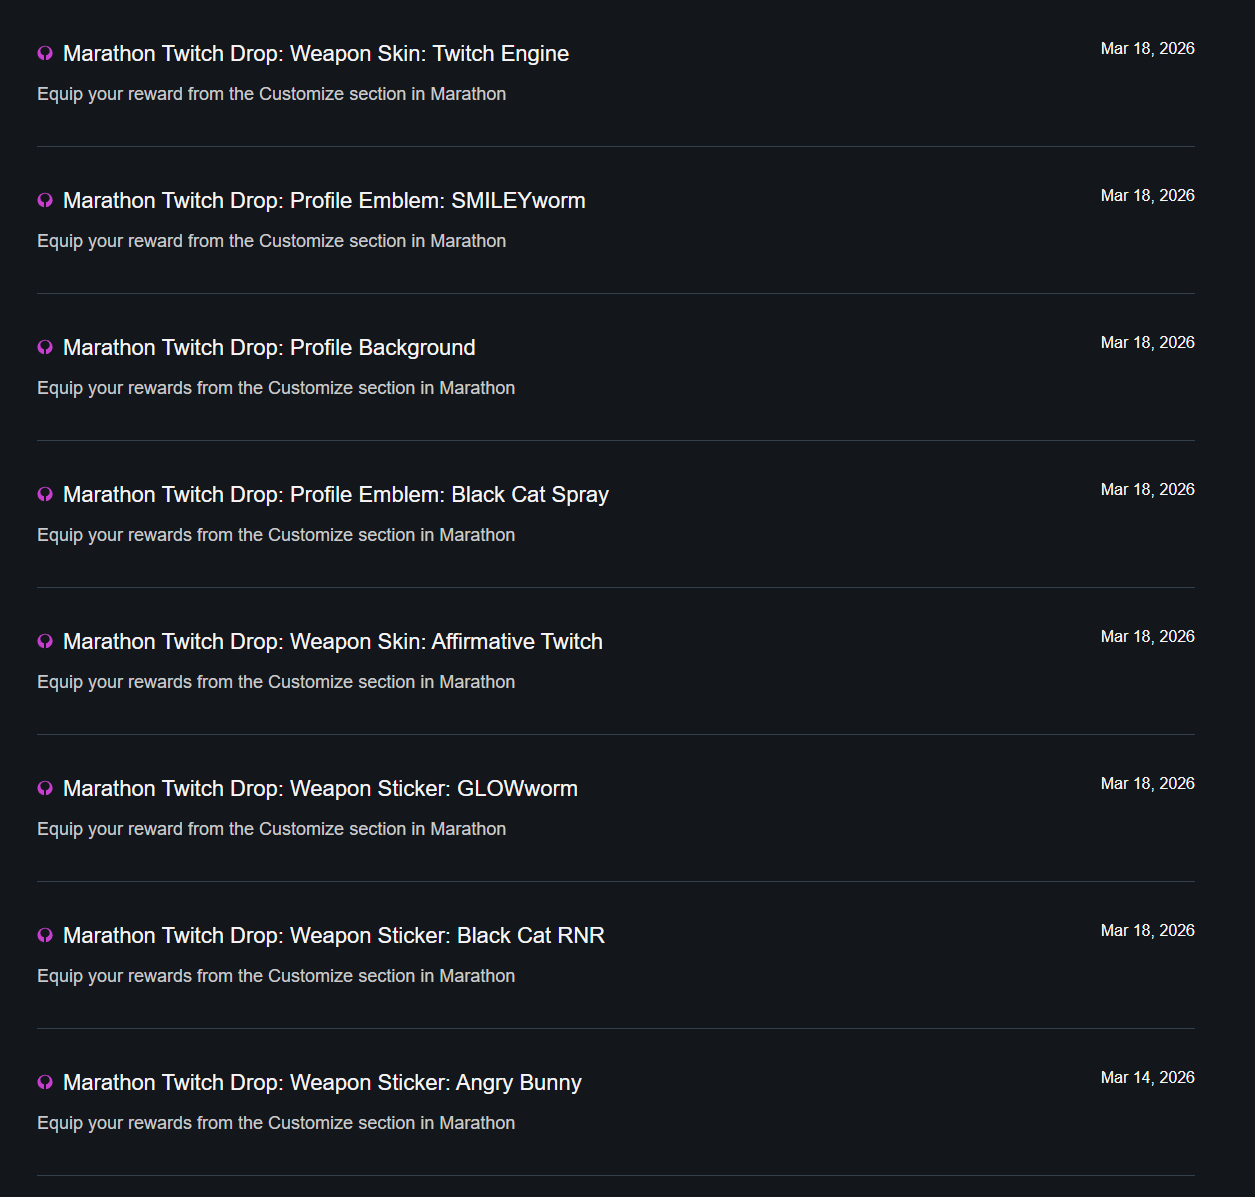Select Weapon Sticker: Angry Bunny title
Screen dimensions: 1255x1197
pos(322,1083)
